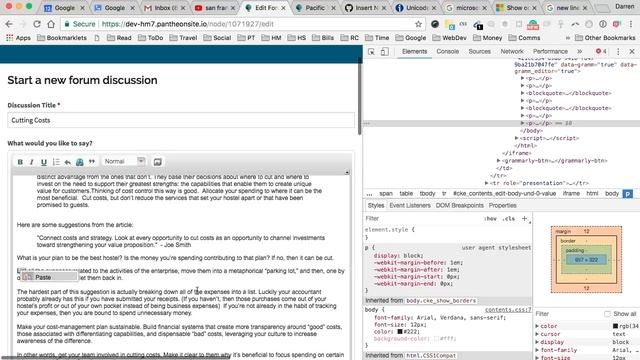Click the undo arrow in the editor toolbar
The width and height of the screenshot is (640, 360).
click(x=68, y=162)
